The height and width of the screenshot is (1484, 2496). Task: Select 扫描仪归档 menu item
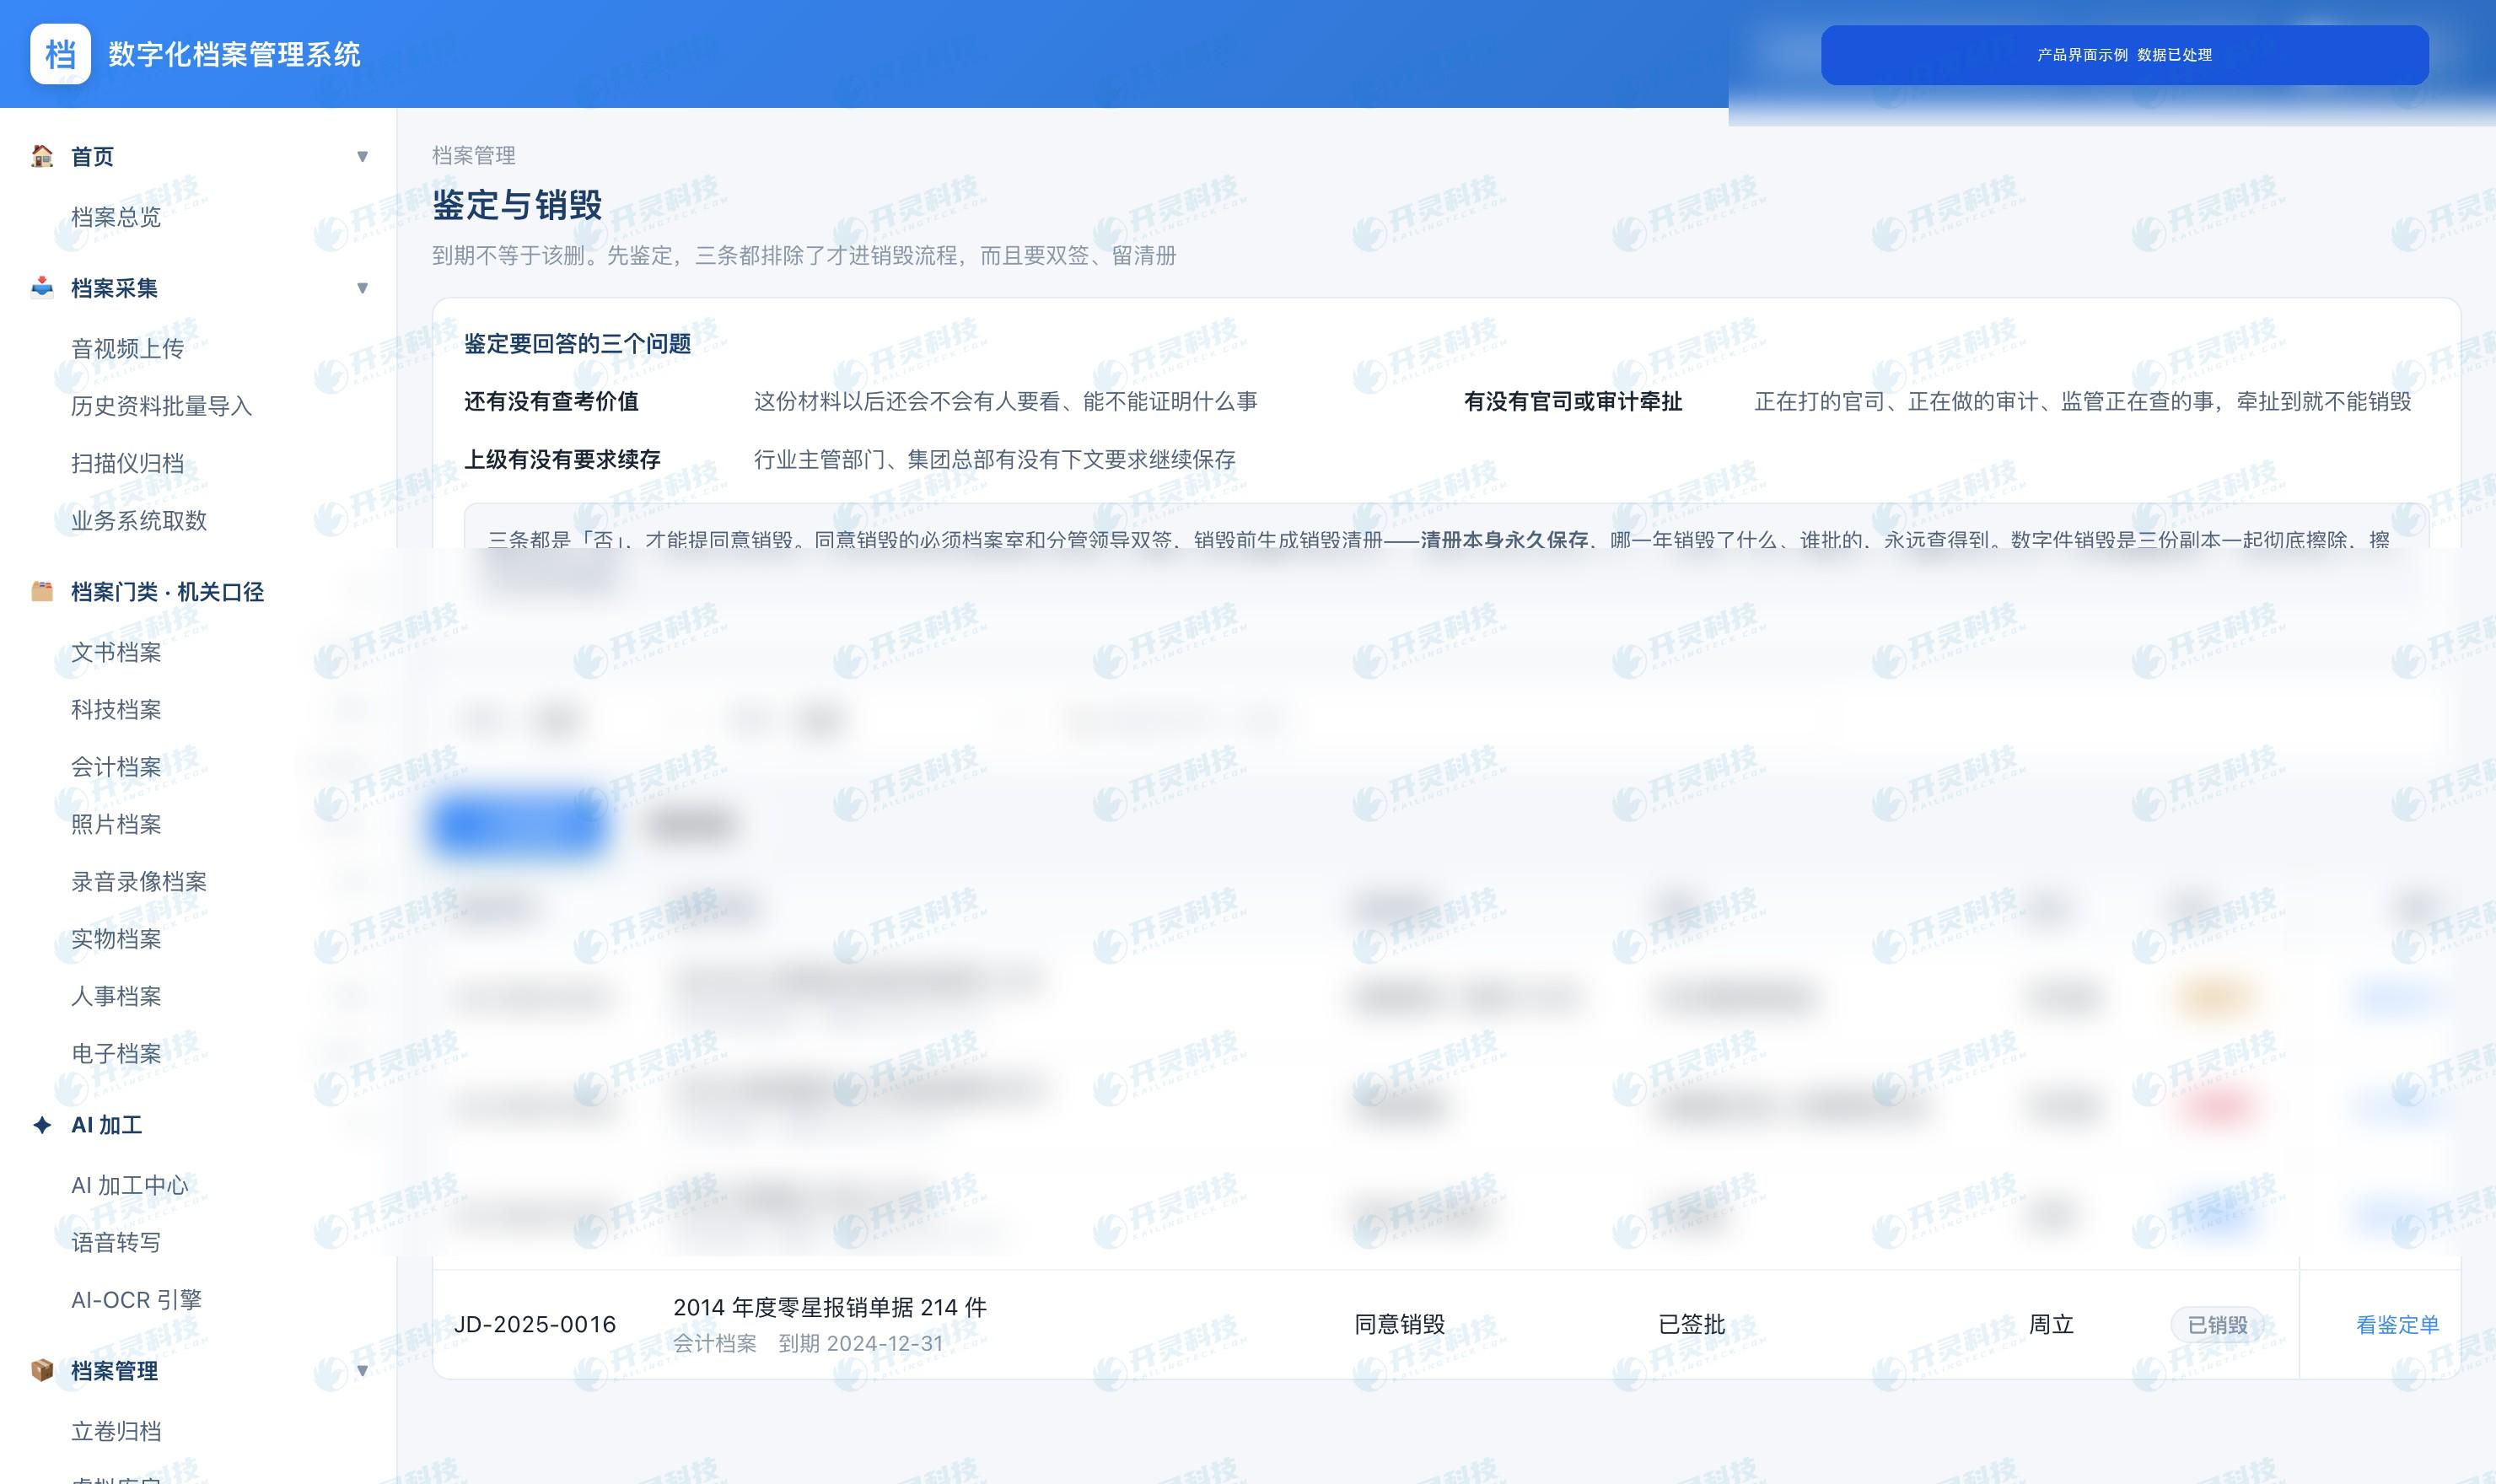[x=127, y=463]
